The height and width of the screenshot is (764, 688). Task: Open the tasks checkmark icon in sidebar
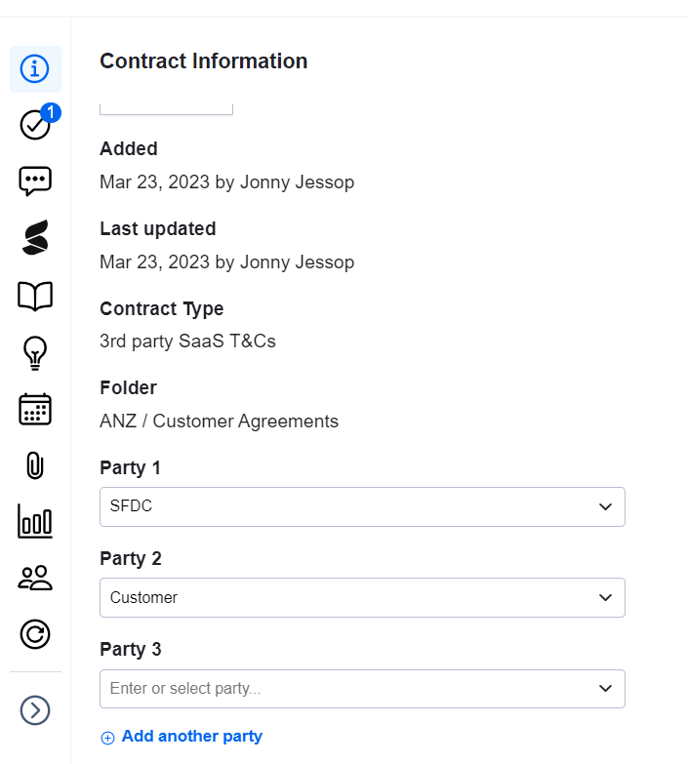[x=35, y=126]
